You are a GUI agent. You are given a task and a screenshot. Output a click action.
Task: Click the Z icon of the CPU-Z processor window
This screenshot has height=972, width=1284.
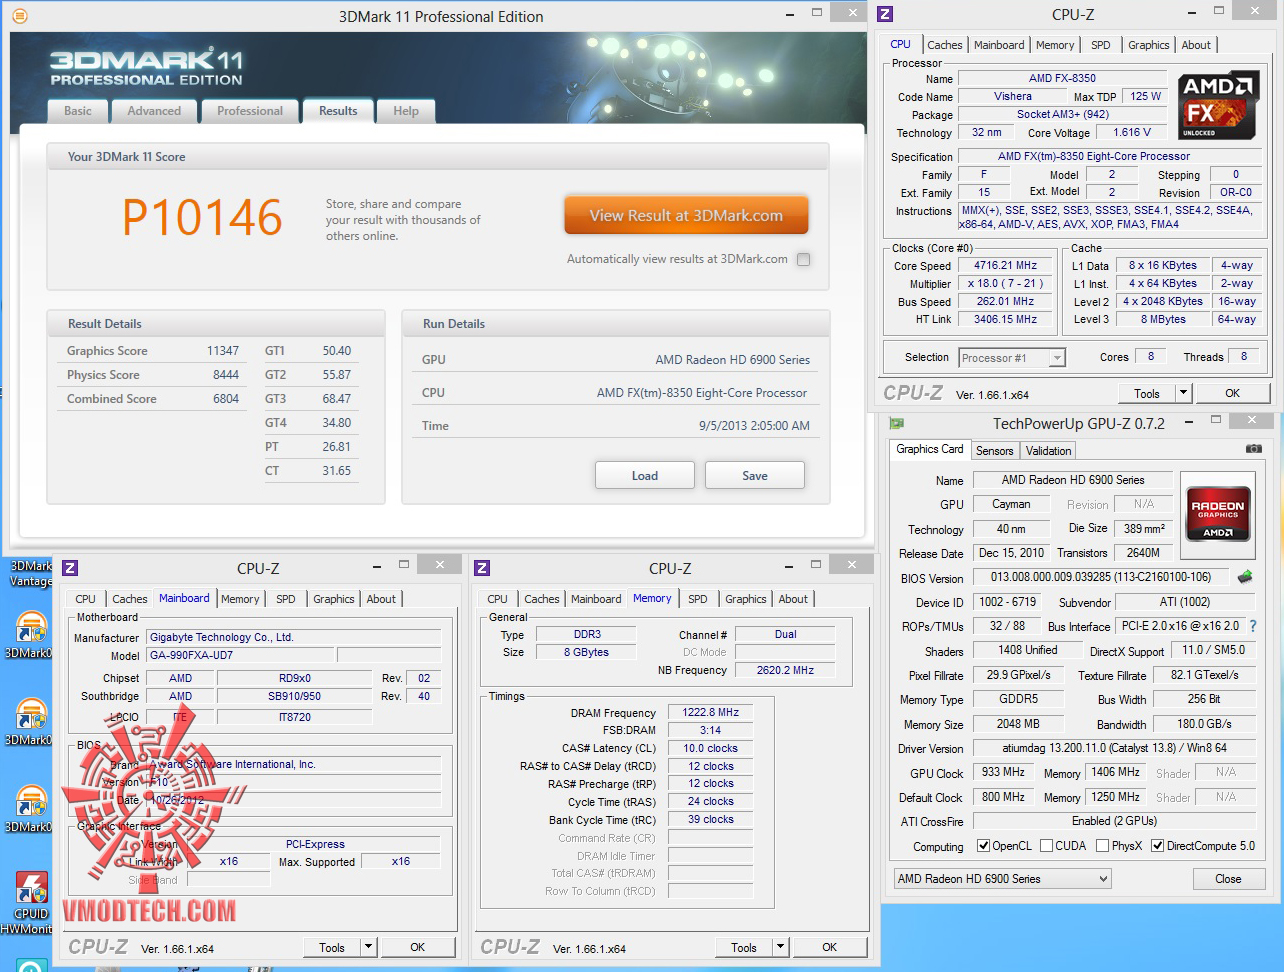click(885, 14)
